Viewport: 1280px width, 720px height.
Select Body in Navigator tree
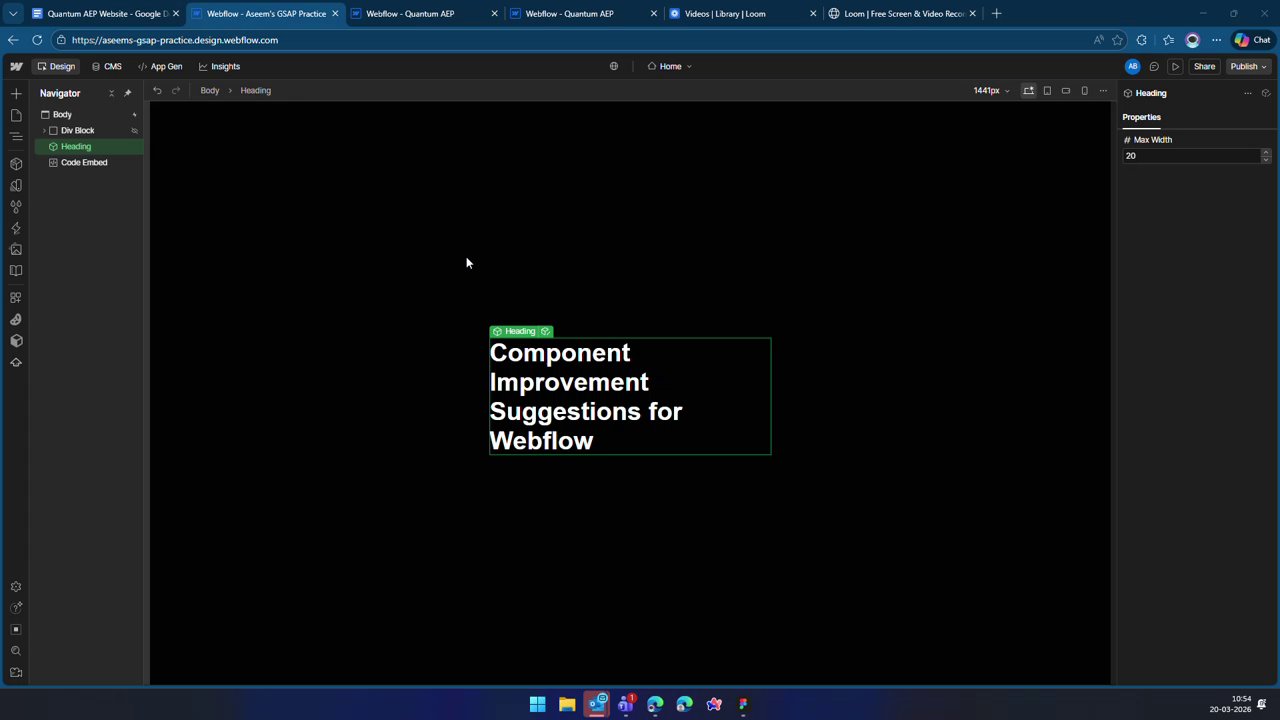pyautogui.click(x=88, y=114)
